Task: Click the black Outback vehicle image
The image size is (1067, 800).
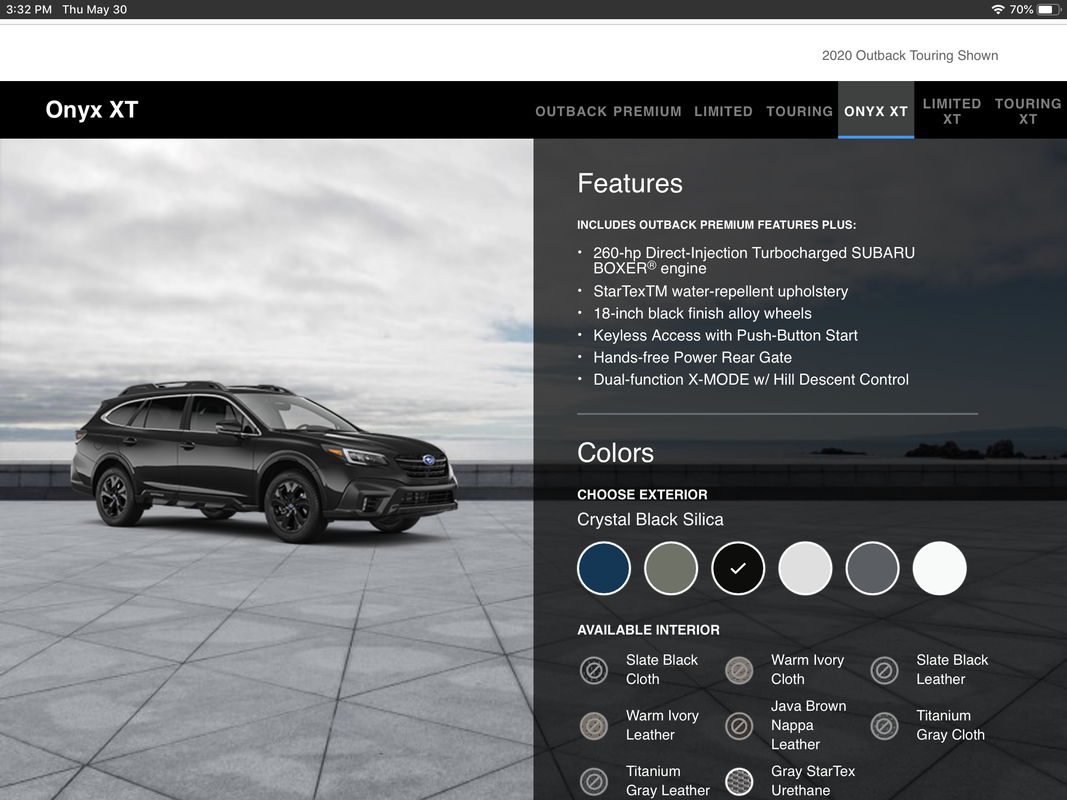Action: 264,461
